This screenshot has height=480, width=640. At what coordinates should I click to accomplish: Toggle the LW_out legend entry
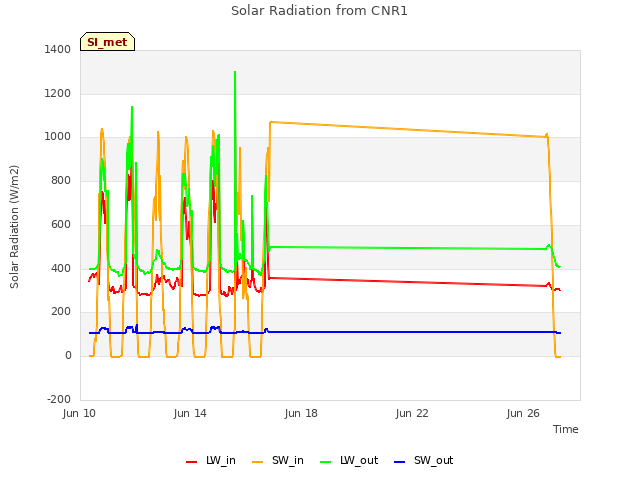[349, 461]
